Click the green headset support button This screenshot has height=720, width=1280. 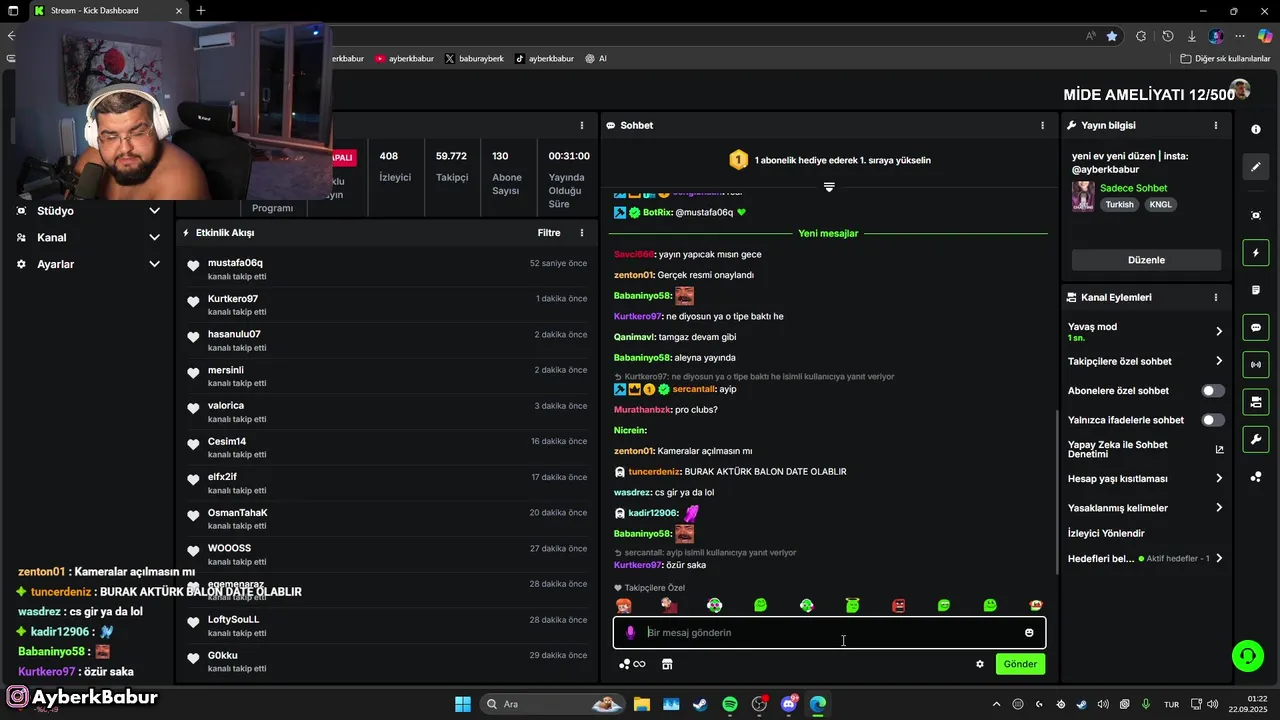pos(1247,656)
